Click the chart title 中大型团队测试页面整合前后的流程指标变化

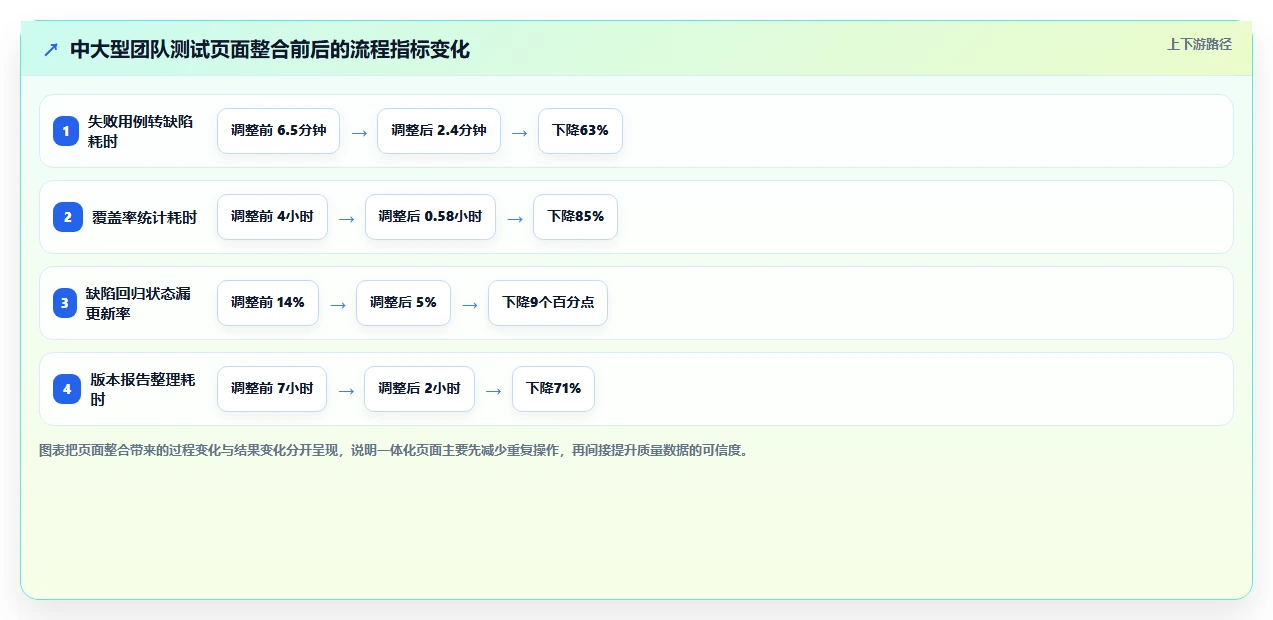270,50
